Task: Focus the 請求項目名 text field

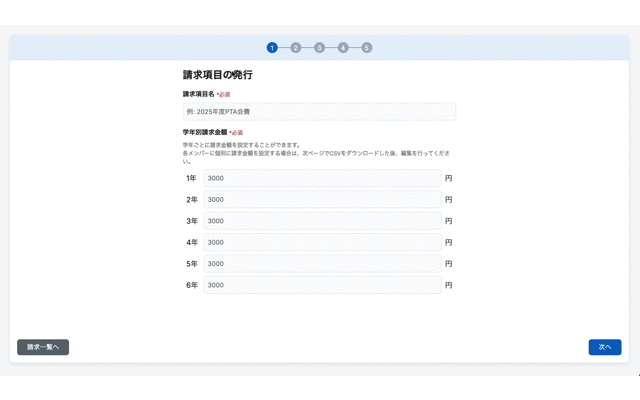Action: [319, 112]
